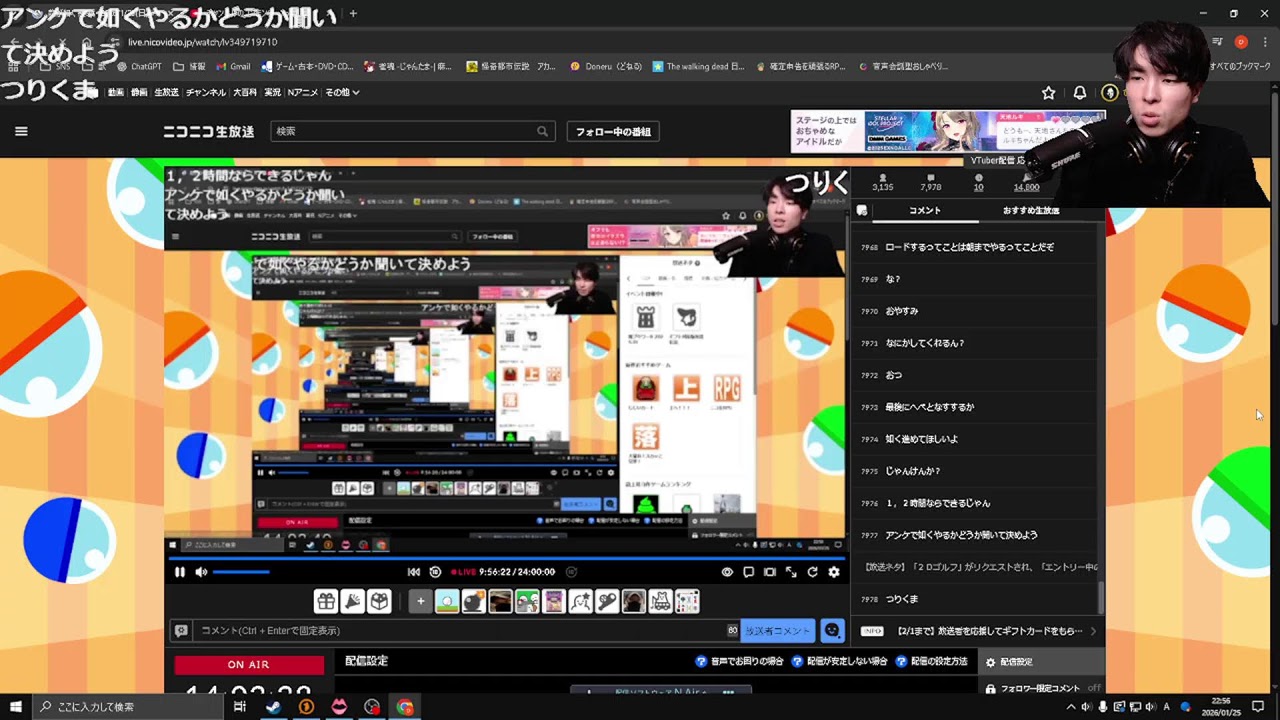1280x720 pixels.
Task: Rewind ten seconds in the player
Action: pyautogui.click(x=435, y=572)
